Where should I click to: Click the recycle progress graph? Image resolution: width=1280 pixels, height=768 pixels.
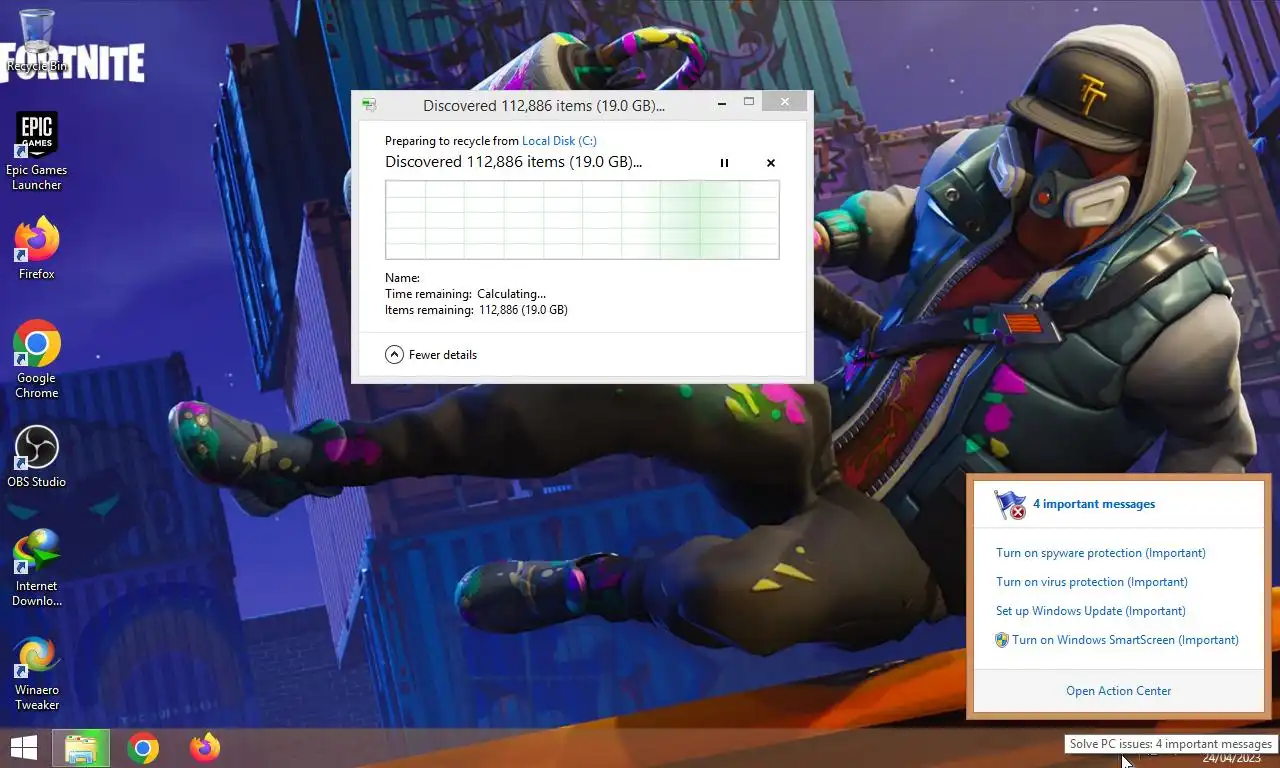[x=582, y=220]
